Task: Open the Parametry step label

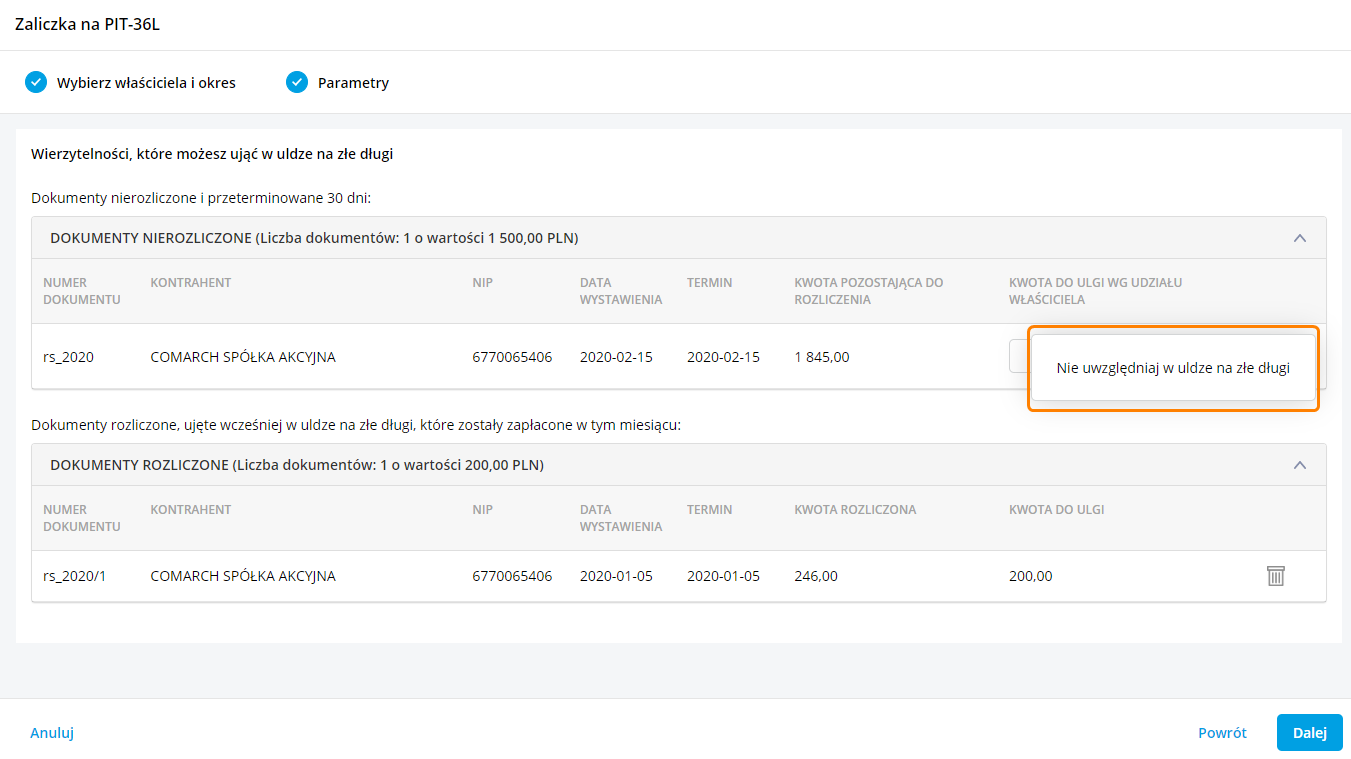Action: click(353, 83)
